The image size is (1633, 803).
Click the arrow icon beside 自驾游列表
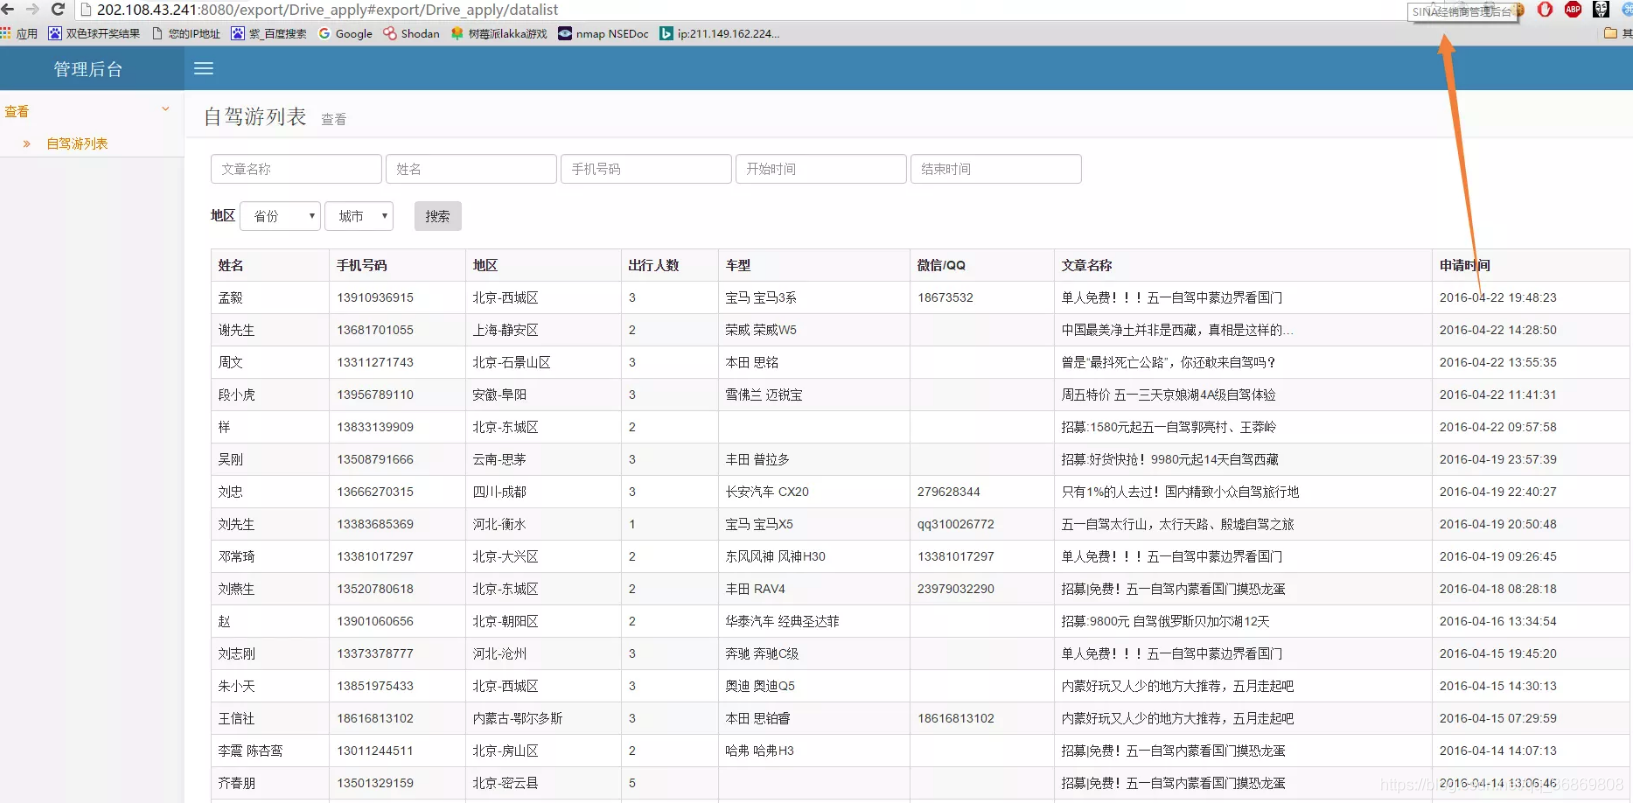(x=27, y=144)
